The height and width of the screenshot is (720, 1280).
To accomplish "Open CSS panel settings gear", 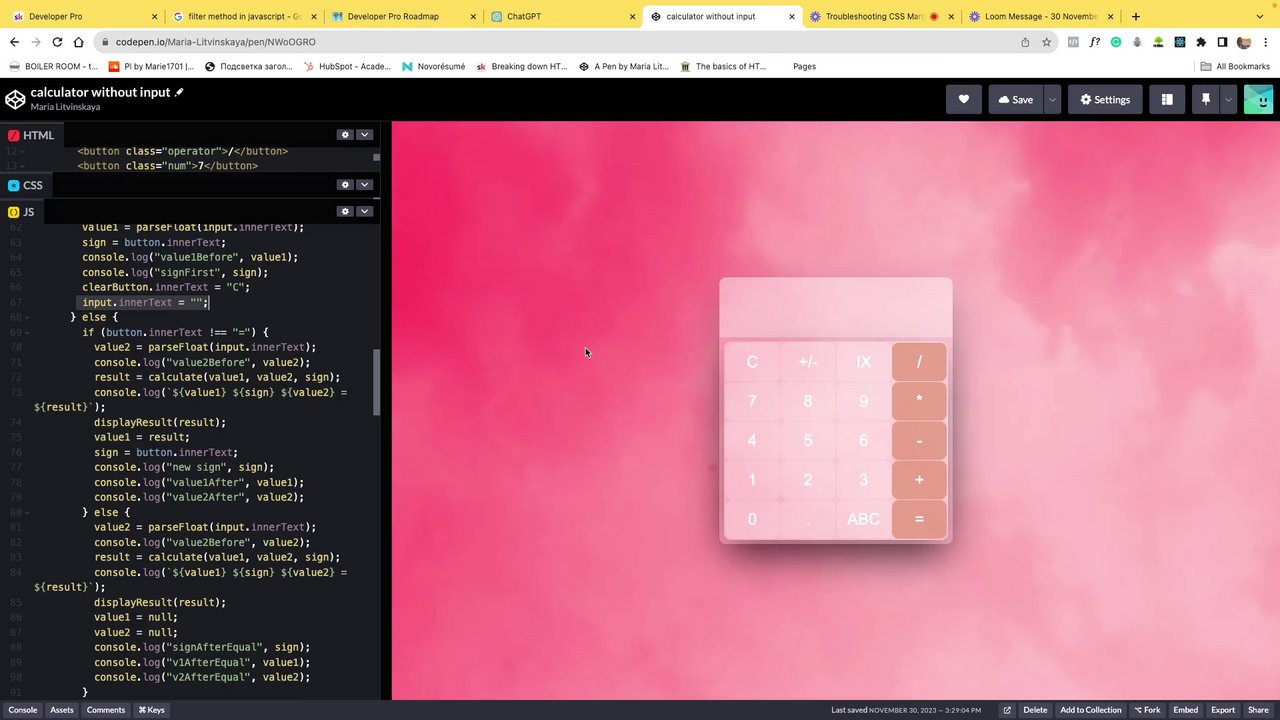I will [x=345, y=185].
